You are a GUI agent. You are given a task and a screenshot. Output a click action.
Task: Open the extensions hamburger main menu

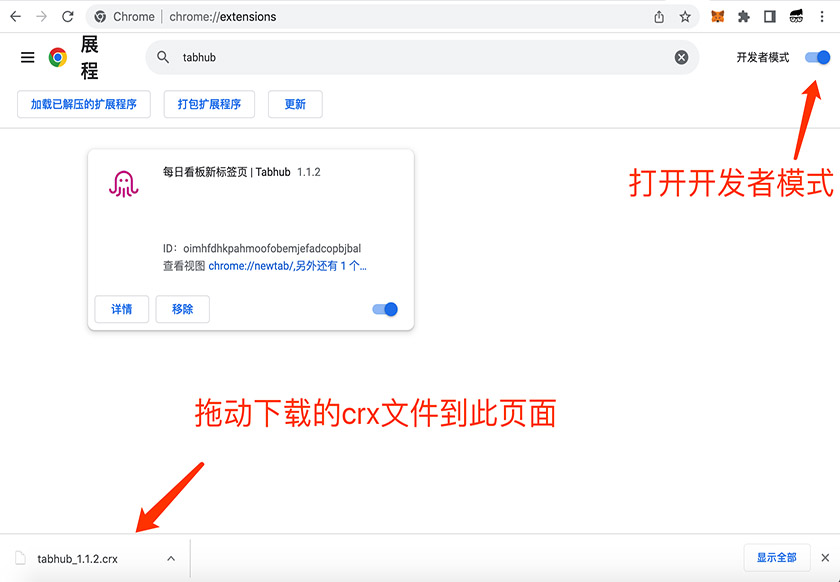click(x=27, y=58)
